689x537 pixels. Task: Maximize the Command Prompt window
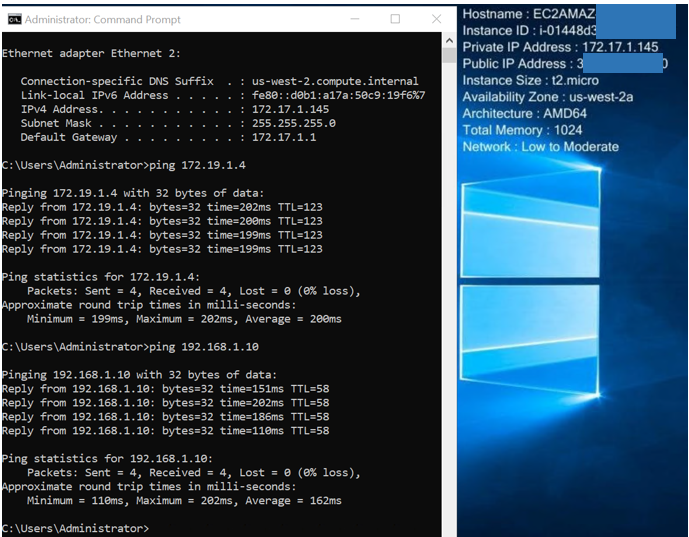point(395,19)
